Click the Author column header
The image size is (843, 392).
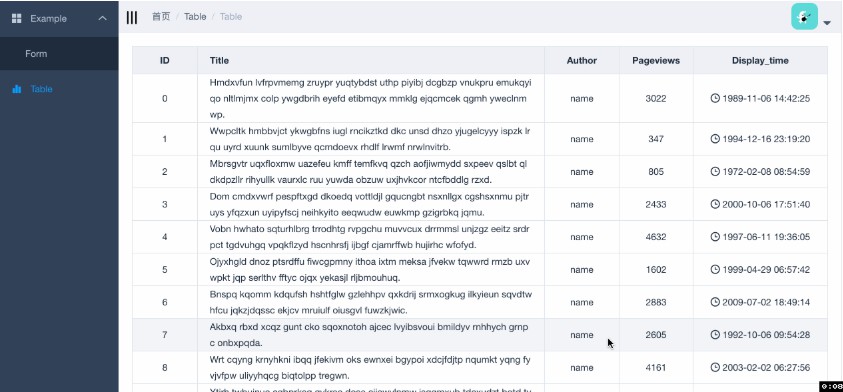[582, 61]
